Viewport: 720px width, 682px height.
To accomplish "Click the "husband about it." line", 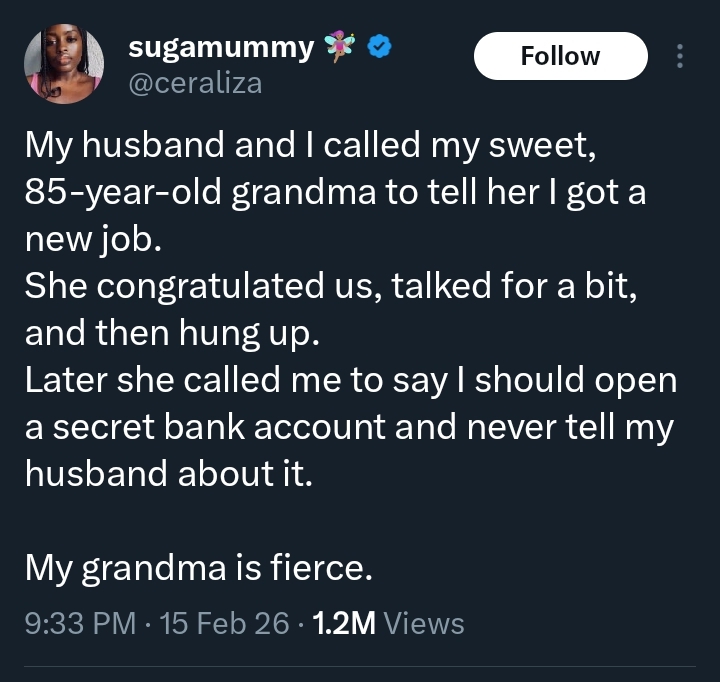I will 169,472.
